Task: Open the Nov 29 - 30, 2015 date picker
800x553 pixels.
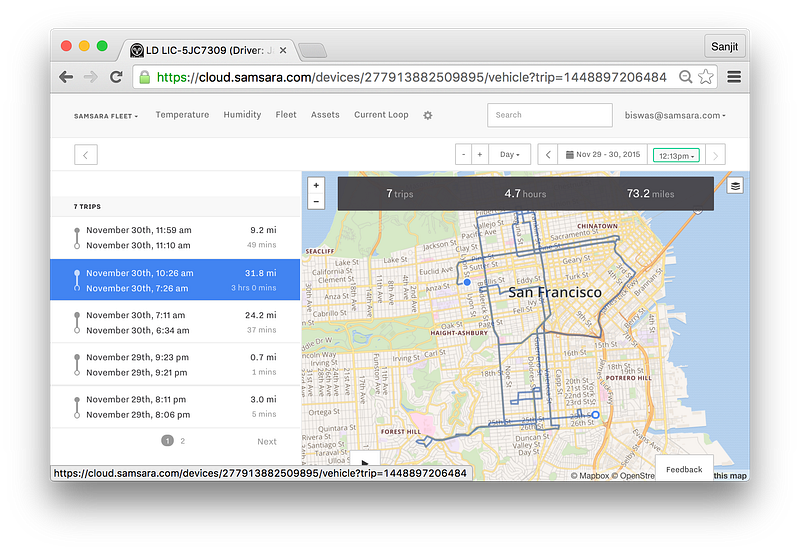Action: tap(603, 155)
